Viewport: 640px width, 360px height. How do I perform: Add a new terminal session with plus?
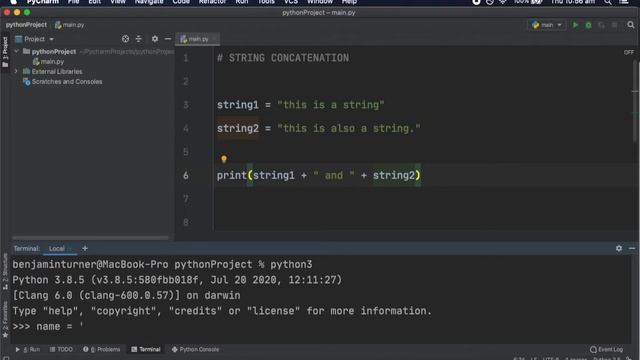tap(85, 248)
